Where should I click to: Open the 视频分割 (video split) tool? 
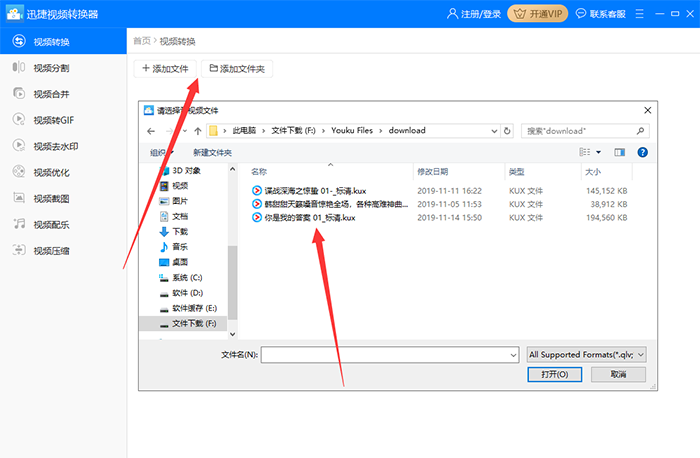tap(50, 67)
